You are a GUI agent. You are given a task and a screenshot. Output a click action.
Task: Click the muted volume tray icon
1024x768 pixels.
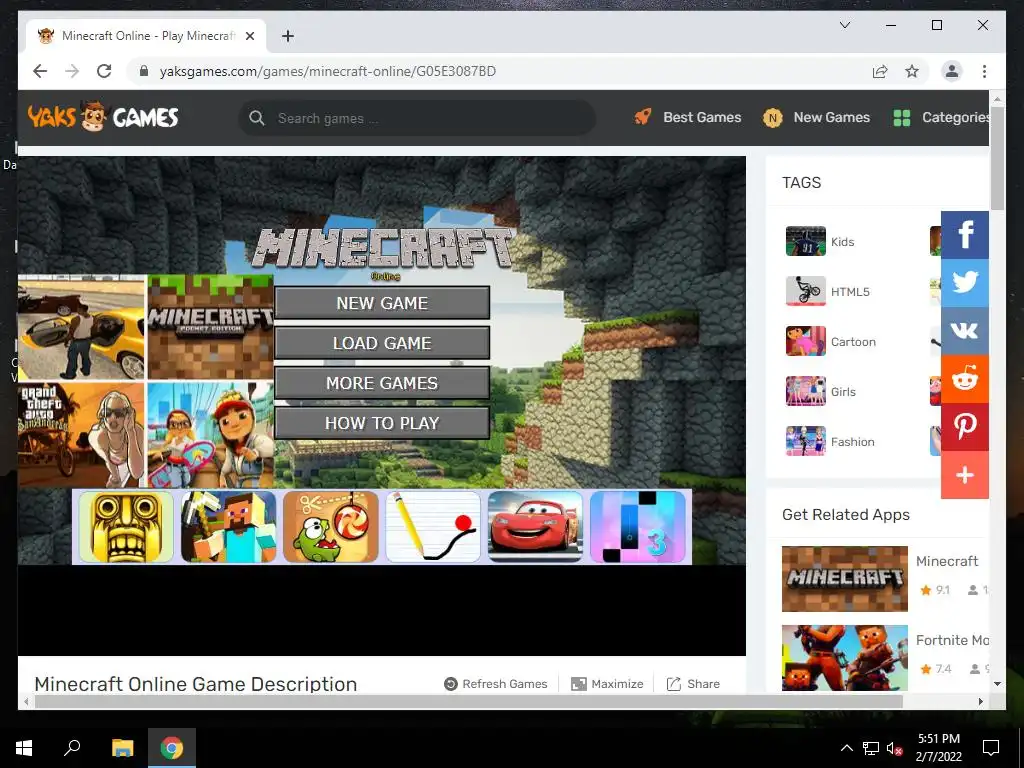894,748
